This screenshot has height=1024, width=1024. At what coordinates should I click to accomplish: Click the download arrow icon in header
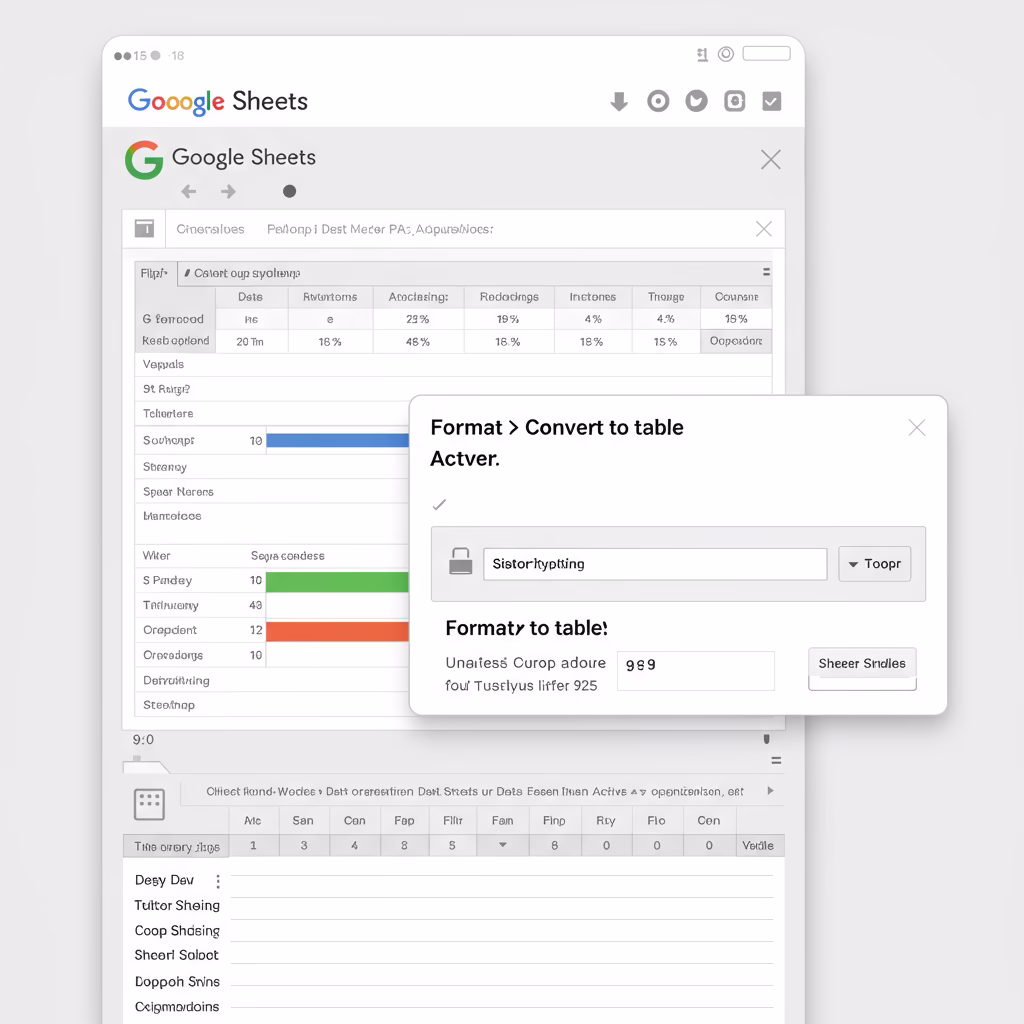click(618, 101)
